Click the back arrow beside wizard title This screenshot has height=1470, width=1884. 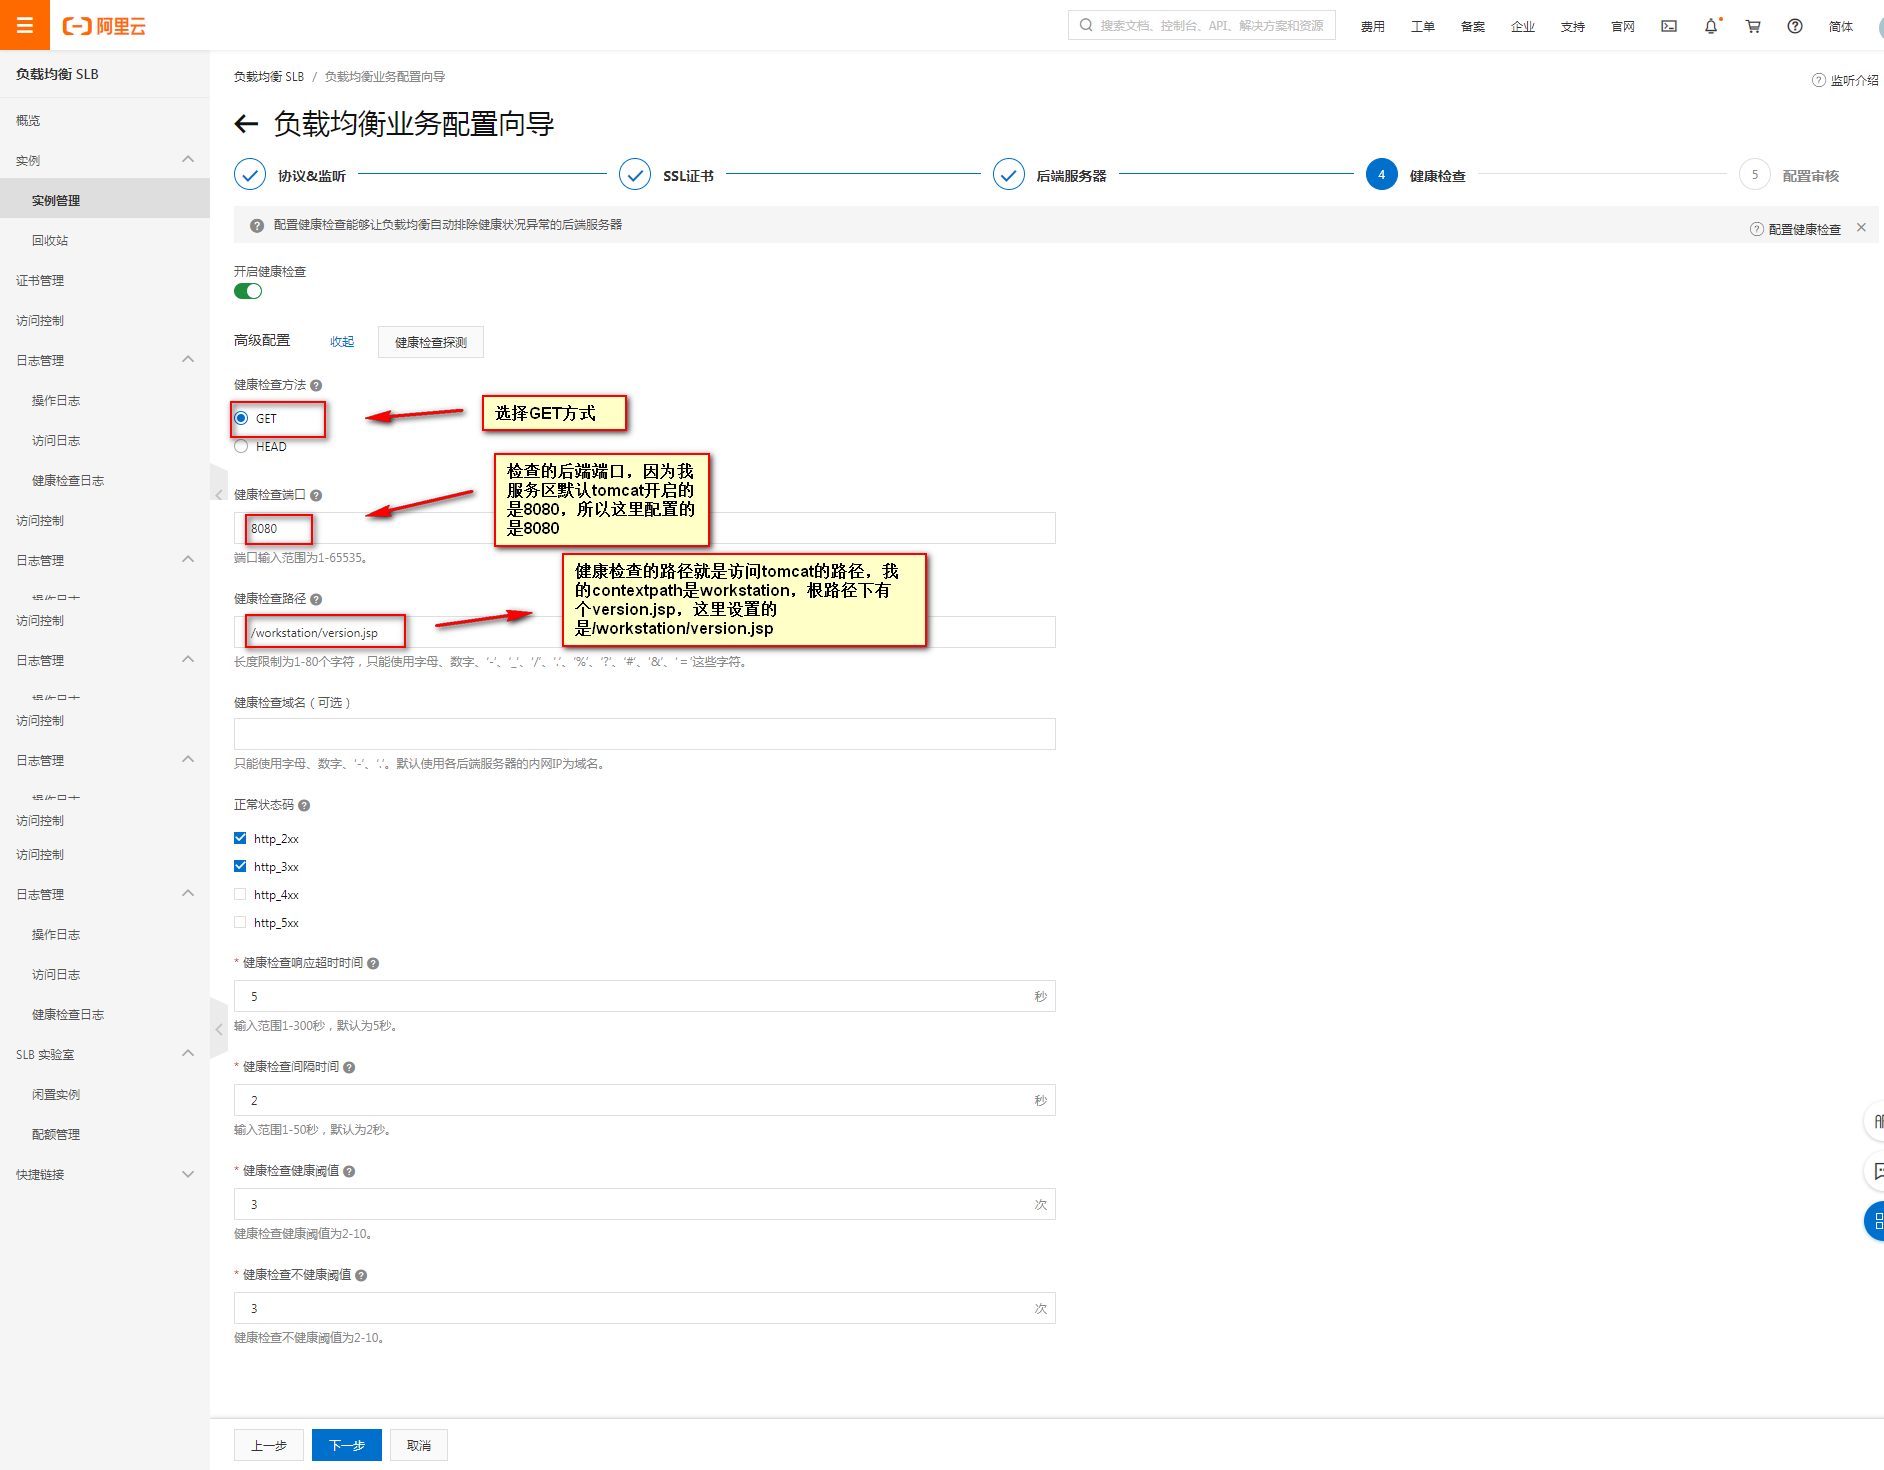click(246, 124)
